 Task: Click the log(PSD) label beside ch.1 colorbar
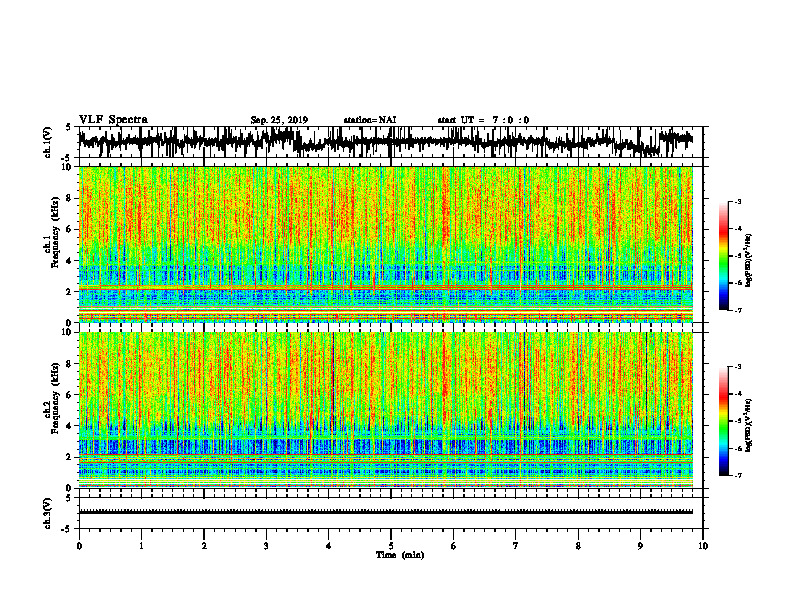click(748, 261)
